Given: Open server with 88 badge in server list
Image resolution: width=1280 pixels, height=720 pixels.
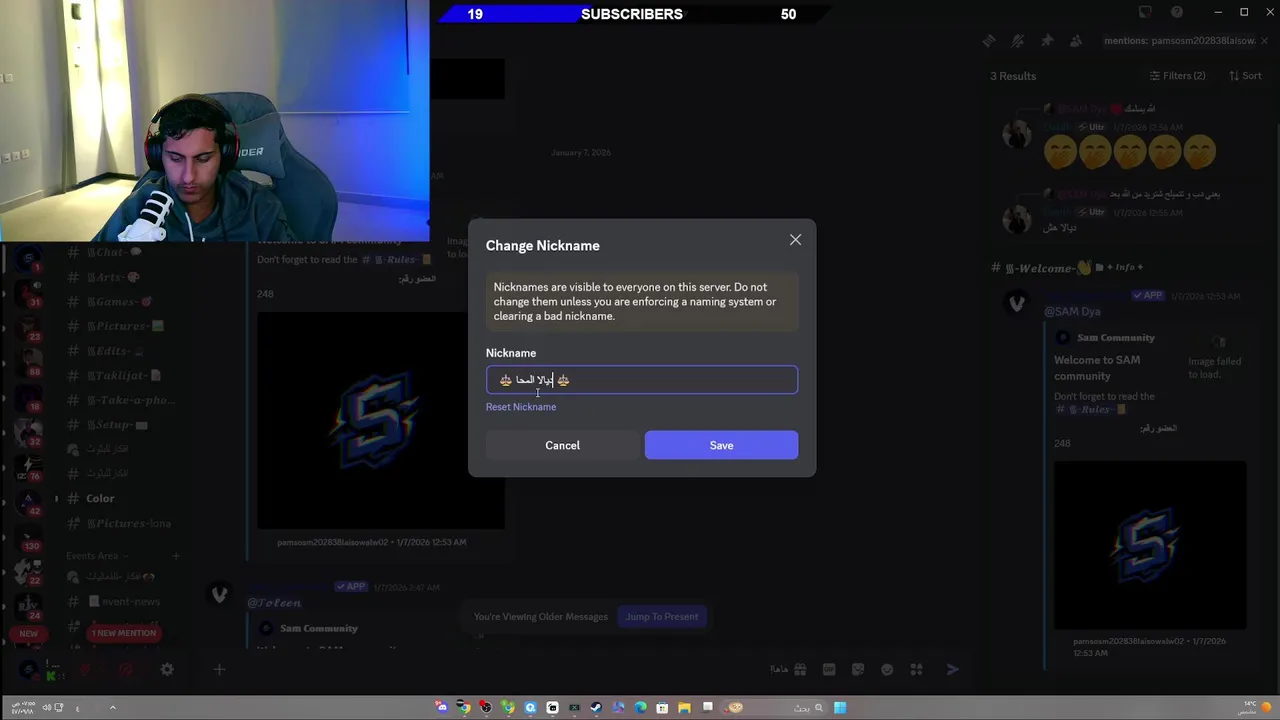Looking at the screenshot, I should [30, 361].
